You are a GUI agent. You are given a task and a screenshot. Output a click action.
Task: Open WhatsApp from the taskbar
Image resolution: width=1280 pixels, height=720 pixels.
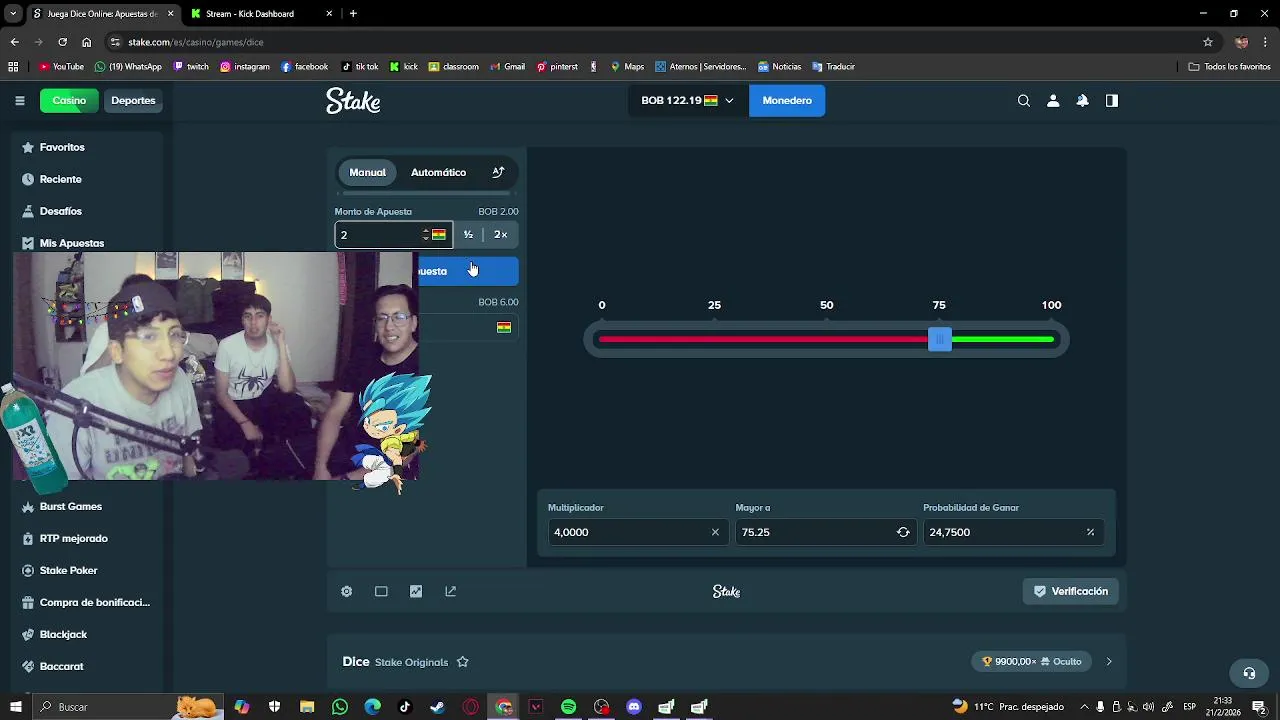(x=340, y=707)
